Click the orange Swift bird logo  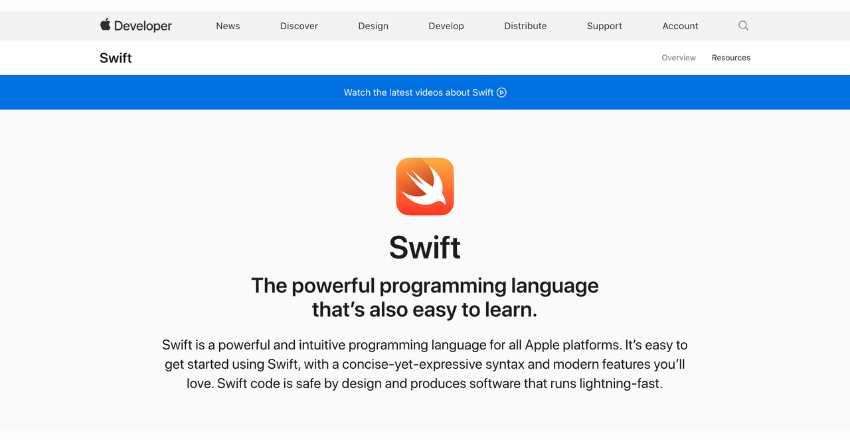point(425,186)
